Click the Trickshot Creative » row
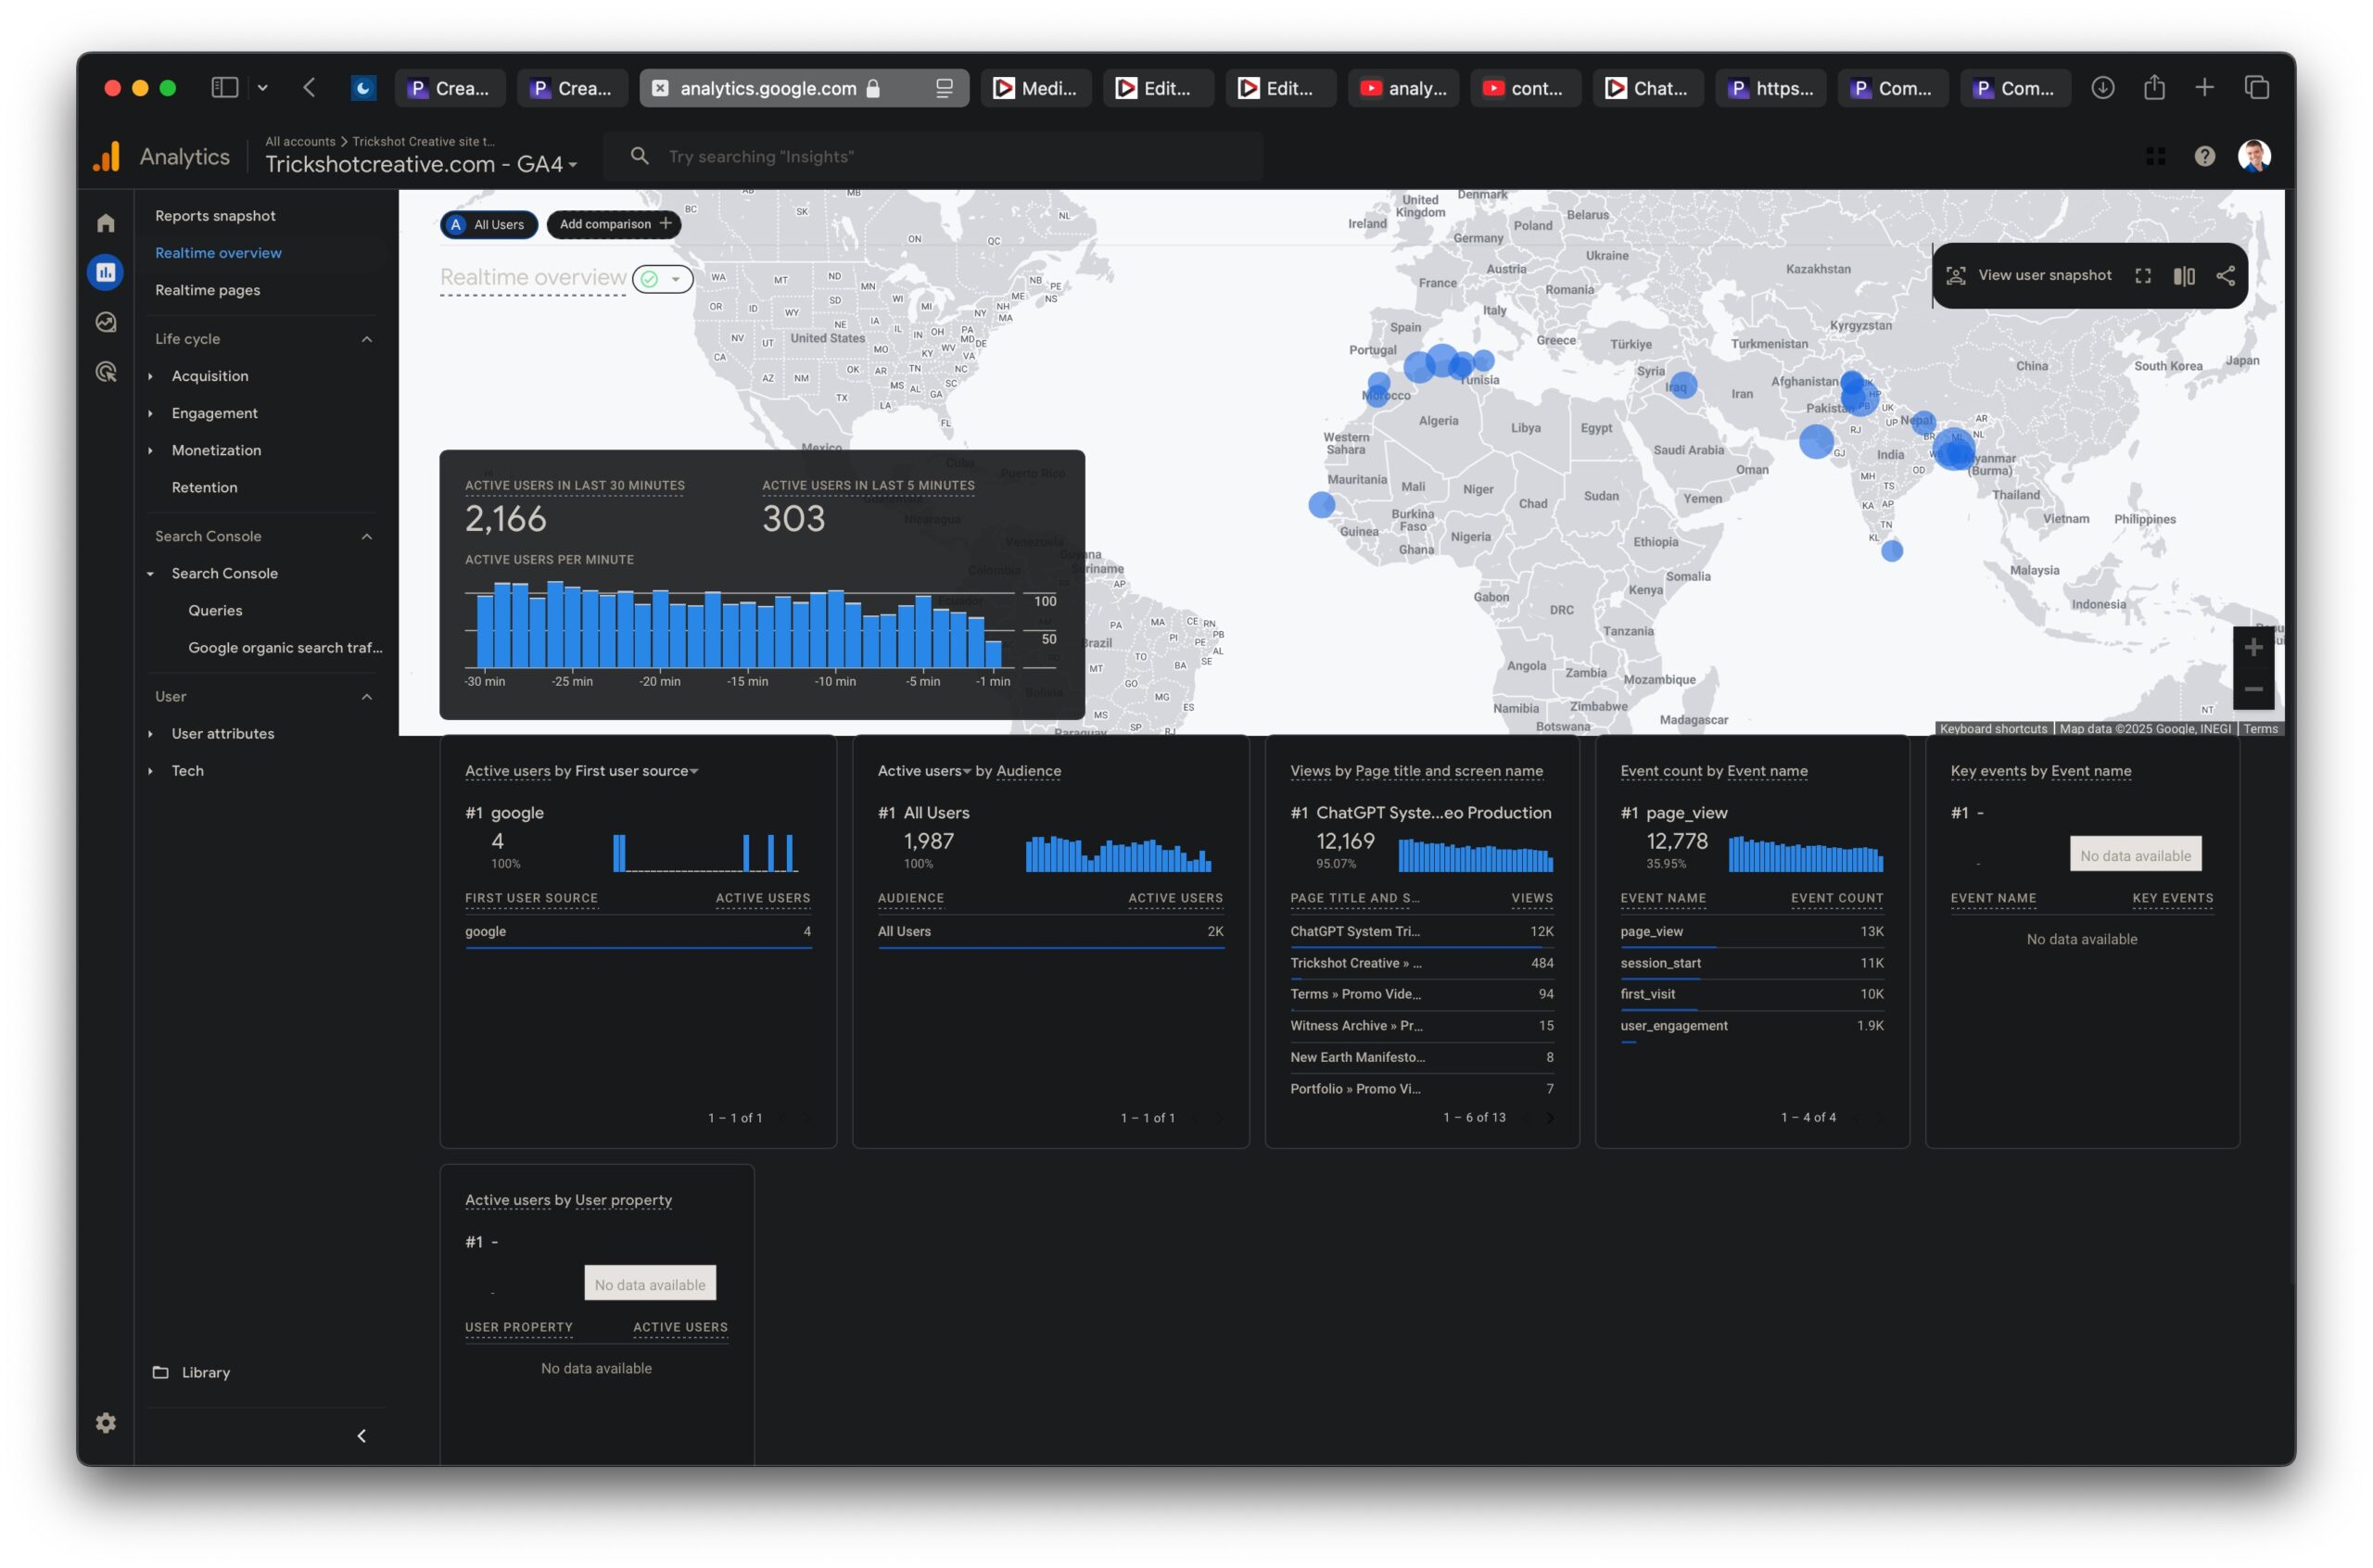This screenshot has width=2373, height=1568. [x=1421, y=964]
